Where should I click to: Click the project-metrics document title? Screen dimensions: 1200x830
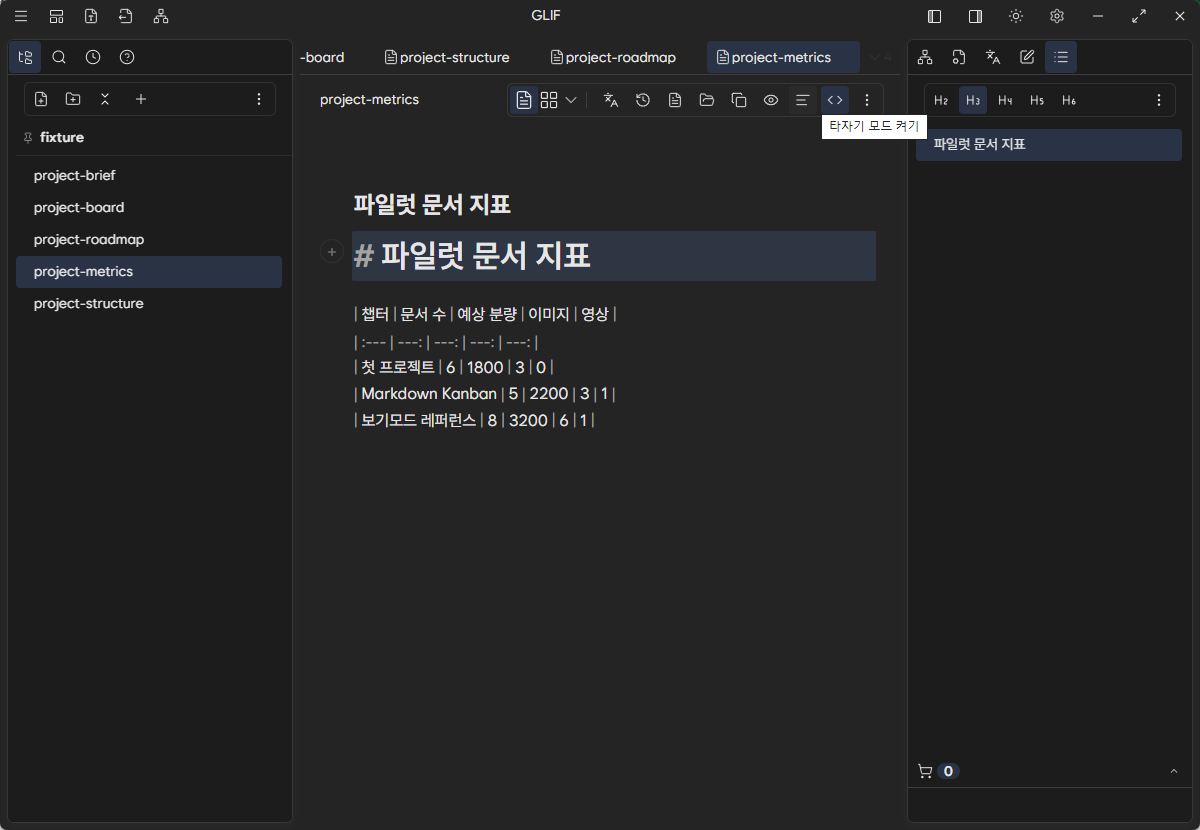pyautogui.click(x=369, y=99)
